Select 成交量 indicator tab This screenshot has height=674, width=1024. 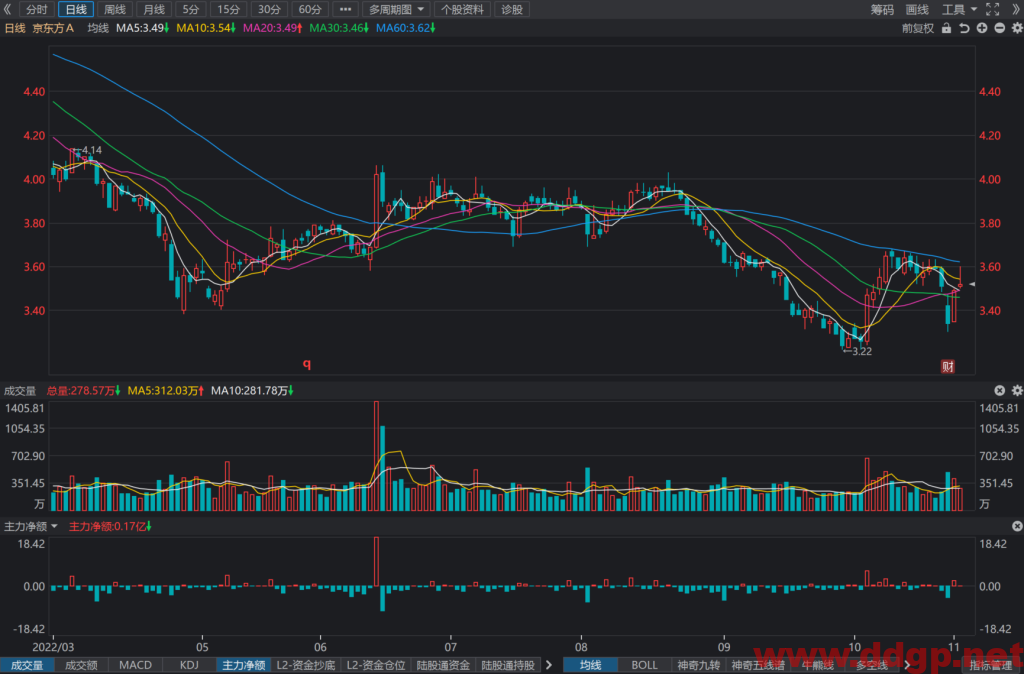pos(27,665)
